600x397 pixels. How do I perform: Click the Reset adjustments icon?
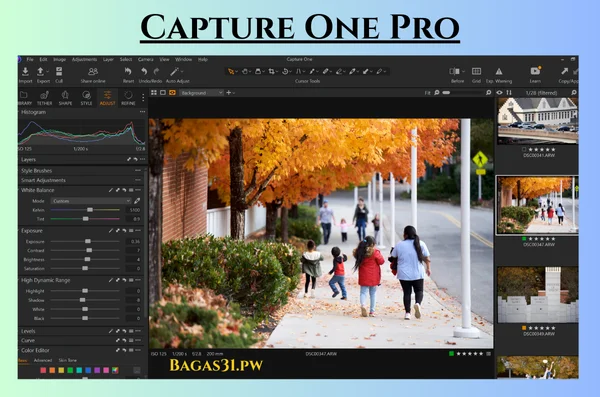128,71
